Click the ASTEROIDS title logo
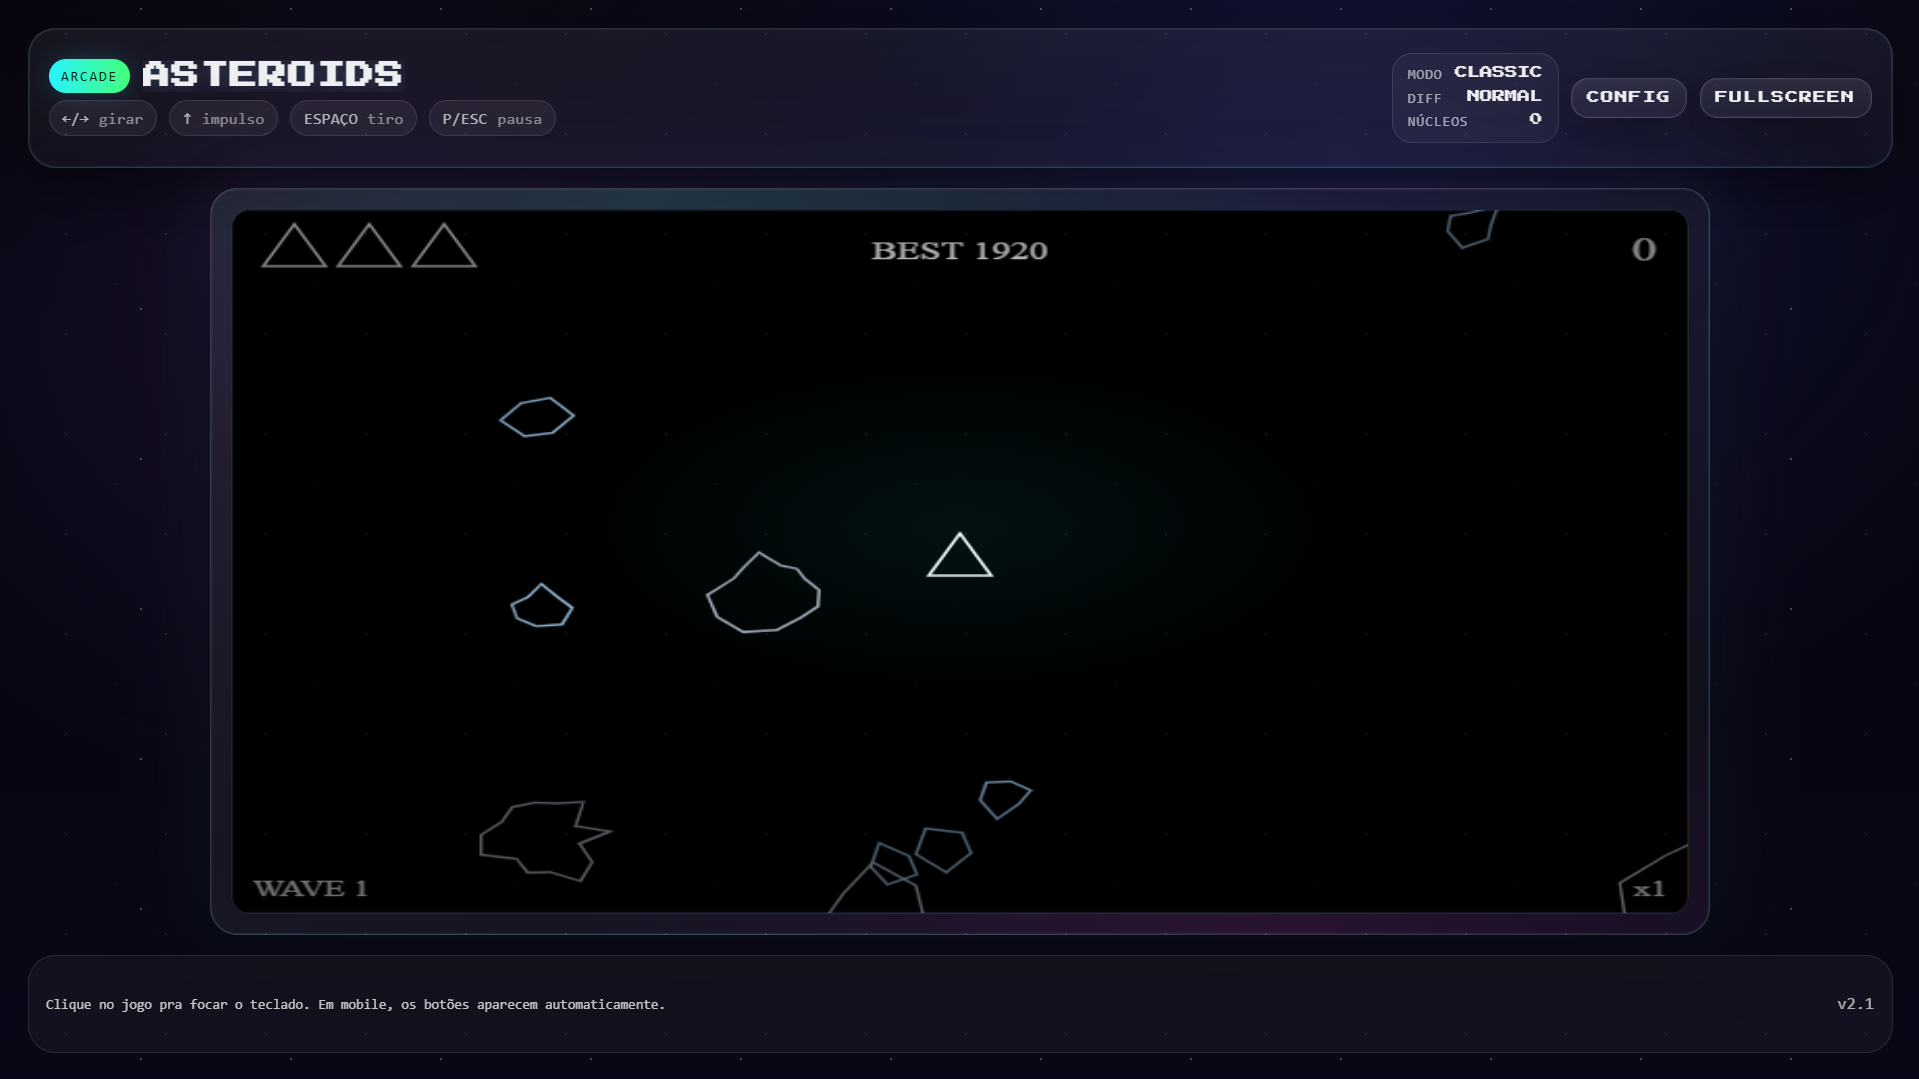This screenshot has height=1079, width=1919. point(272,74)
